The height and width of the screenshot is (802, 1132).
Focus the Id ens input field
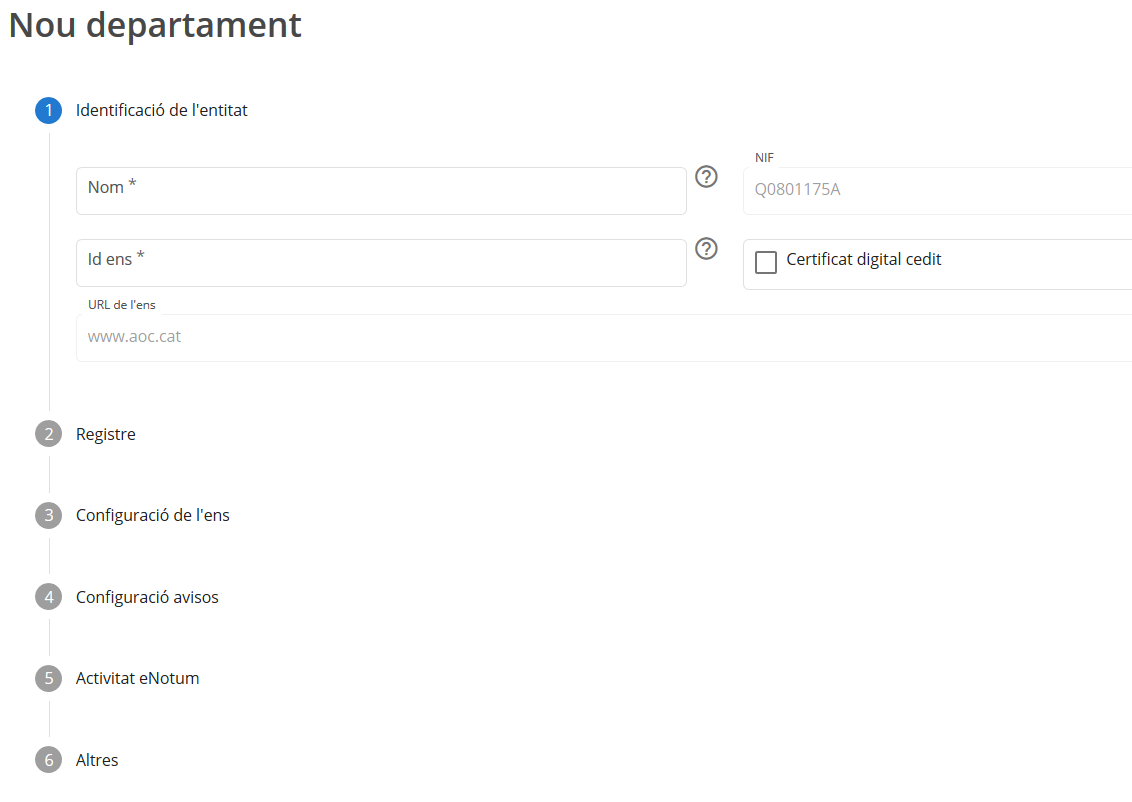pos(381,263)
